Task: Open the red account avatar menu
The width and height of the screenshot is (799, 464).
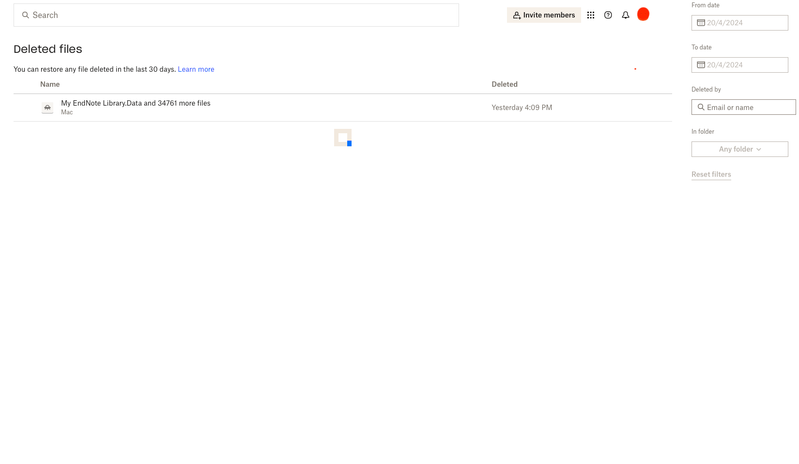Action: (x=643, y=14)
